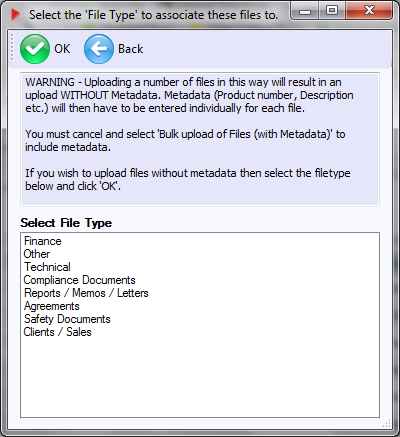
Task: Click the red application icon in title bar
Action: pos(16,15)
